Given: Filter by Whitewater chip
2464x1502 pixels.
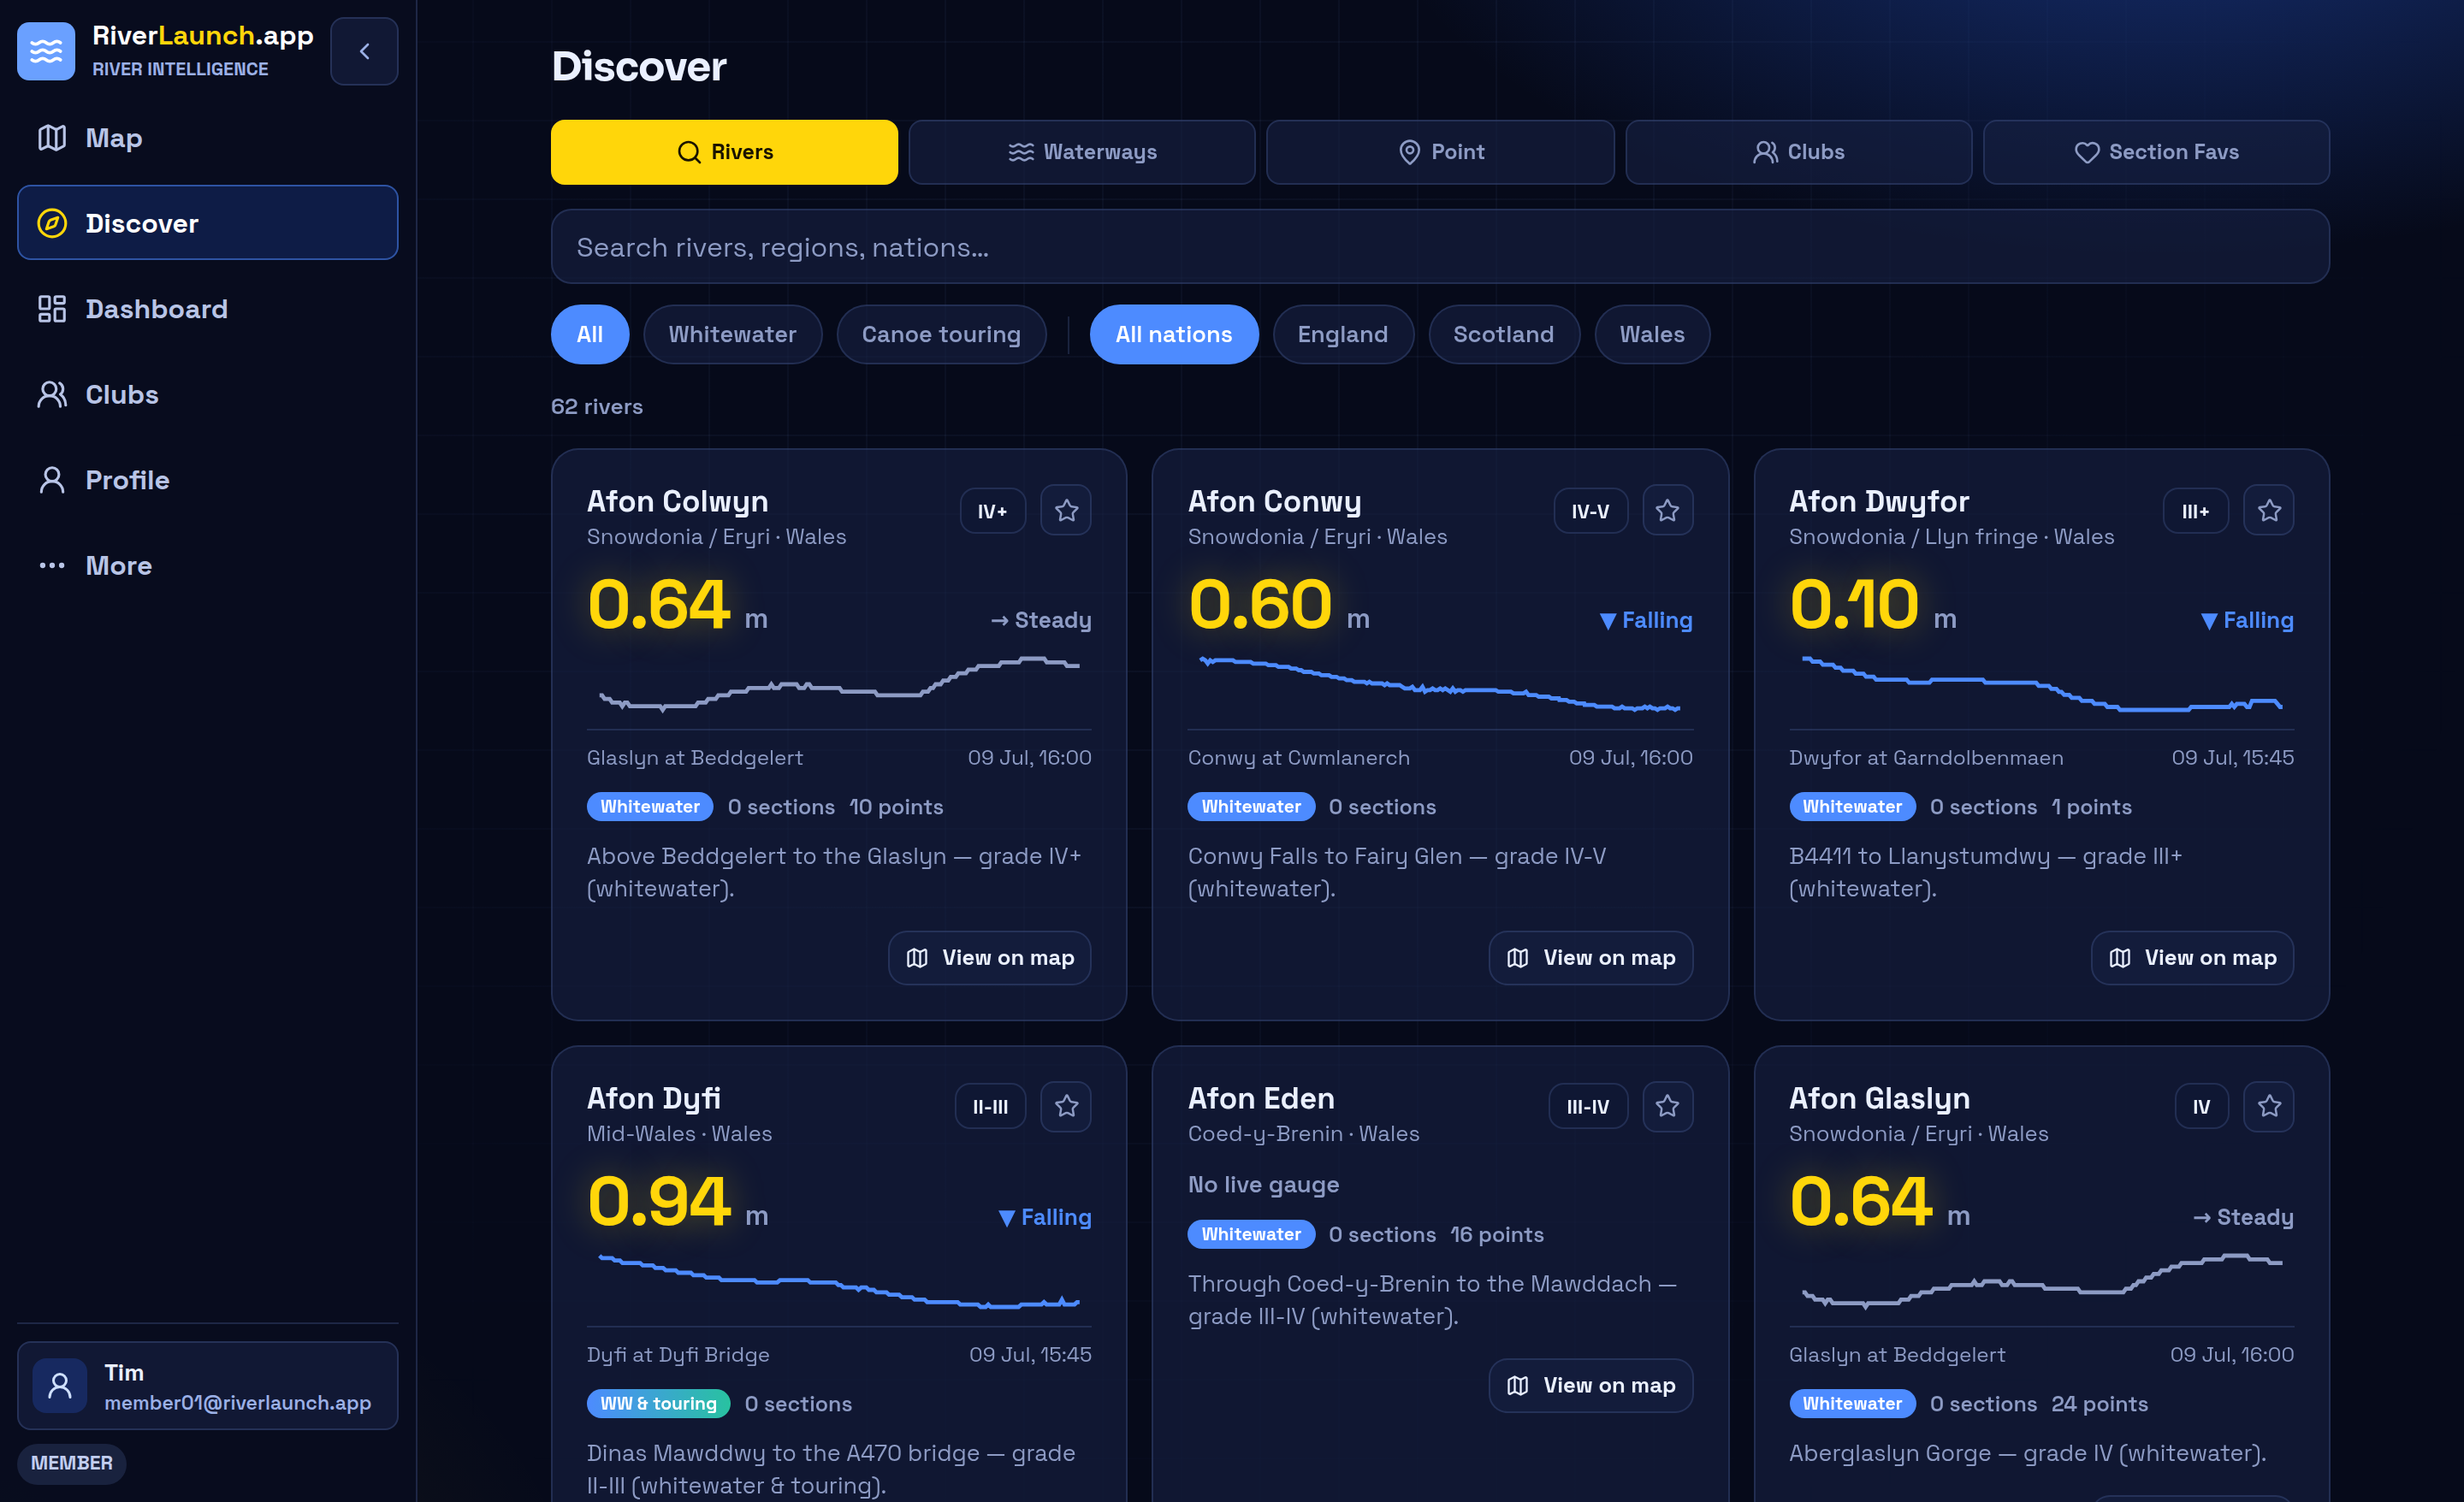Looking at the screenshot, I should (732, 334).
